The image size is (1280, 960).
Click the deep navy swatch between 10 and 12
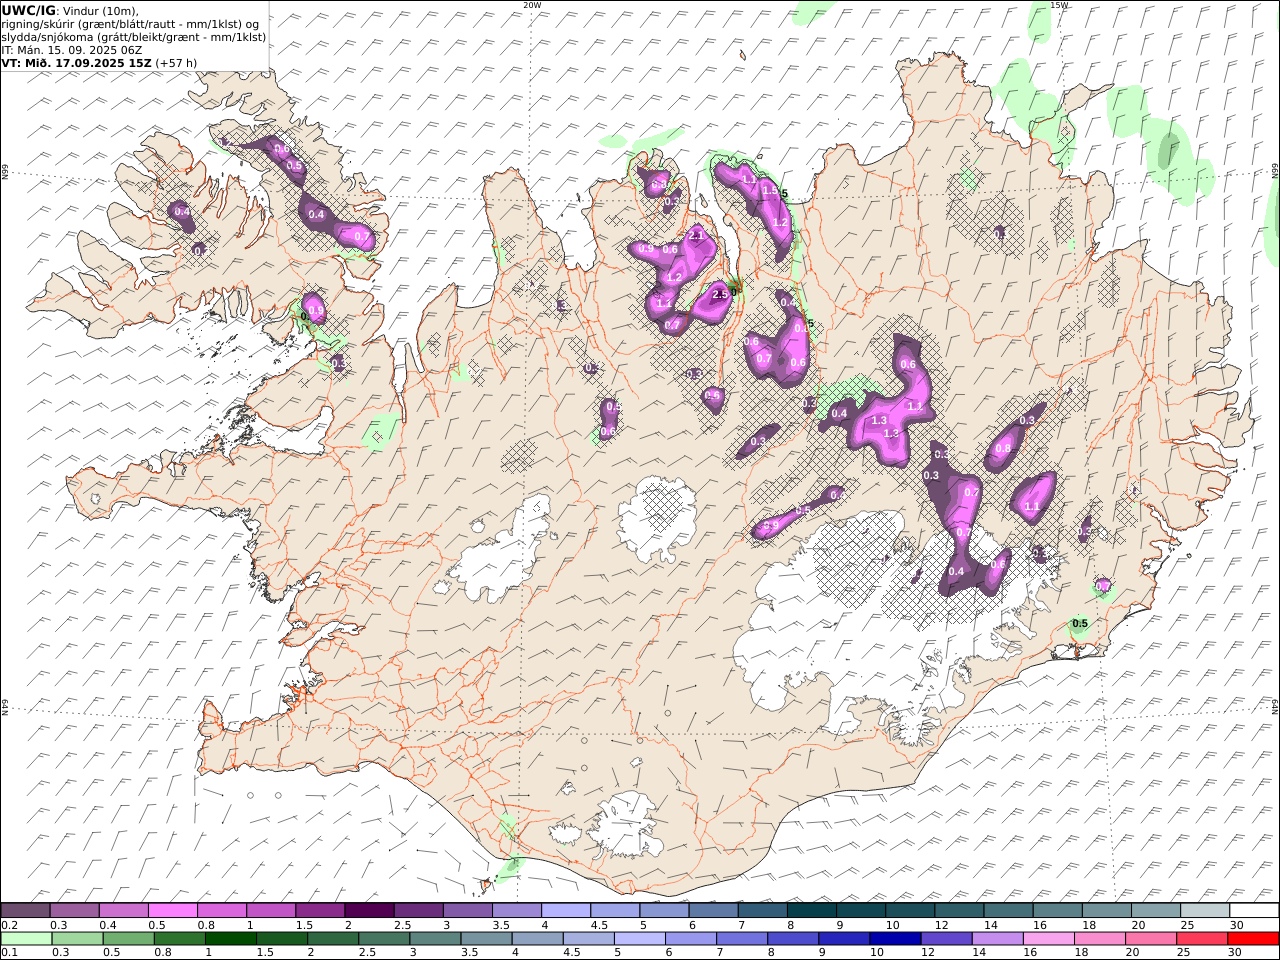895,938
